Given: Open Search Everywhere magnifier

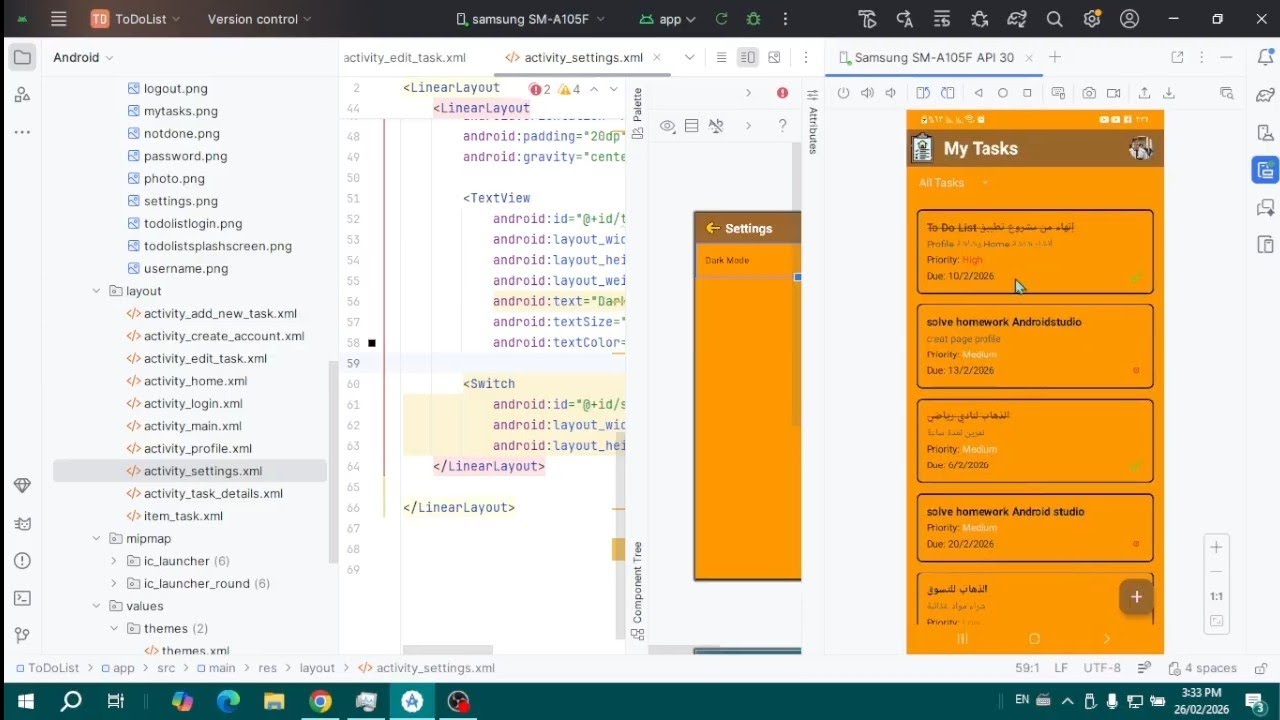Looking at the screenshot, I should coord(1054,19).
